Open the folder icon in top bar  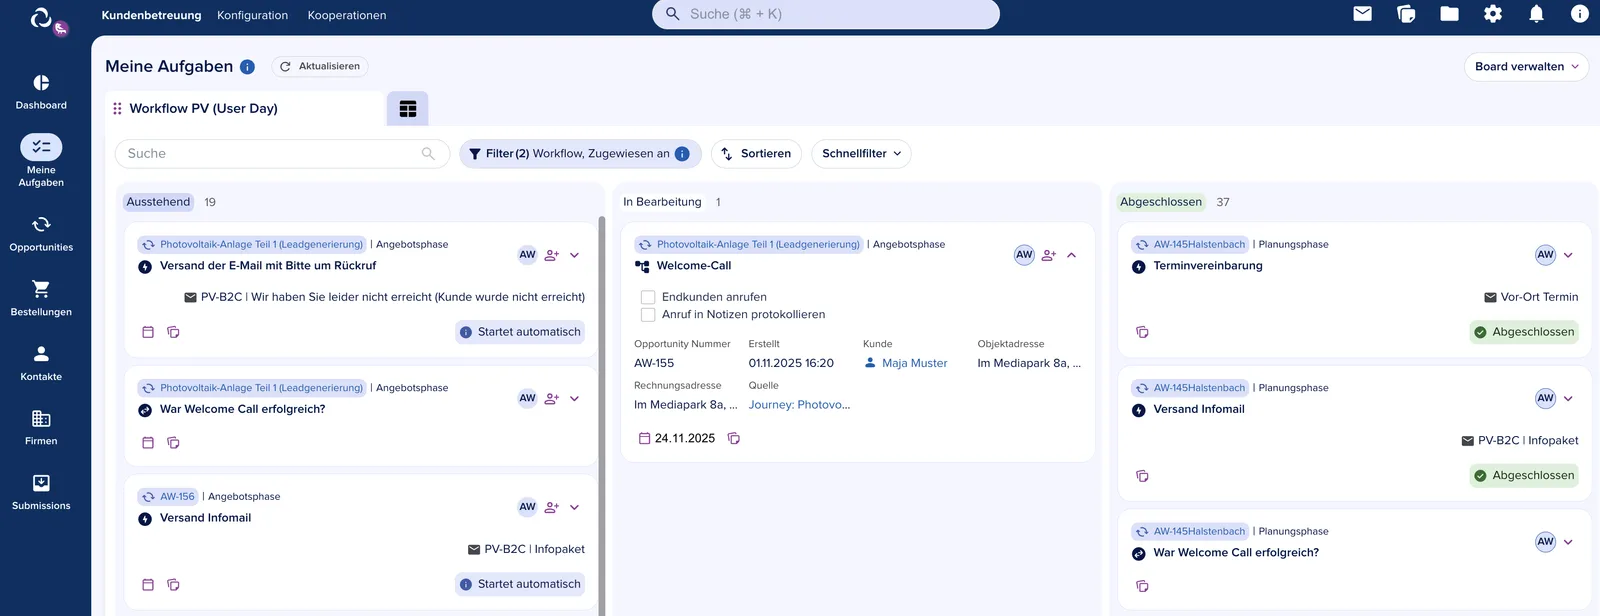(1449, 14)
